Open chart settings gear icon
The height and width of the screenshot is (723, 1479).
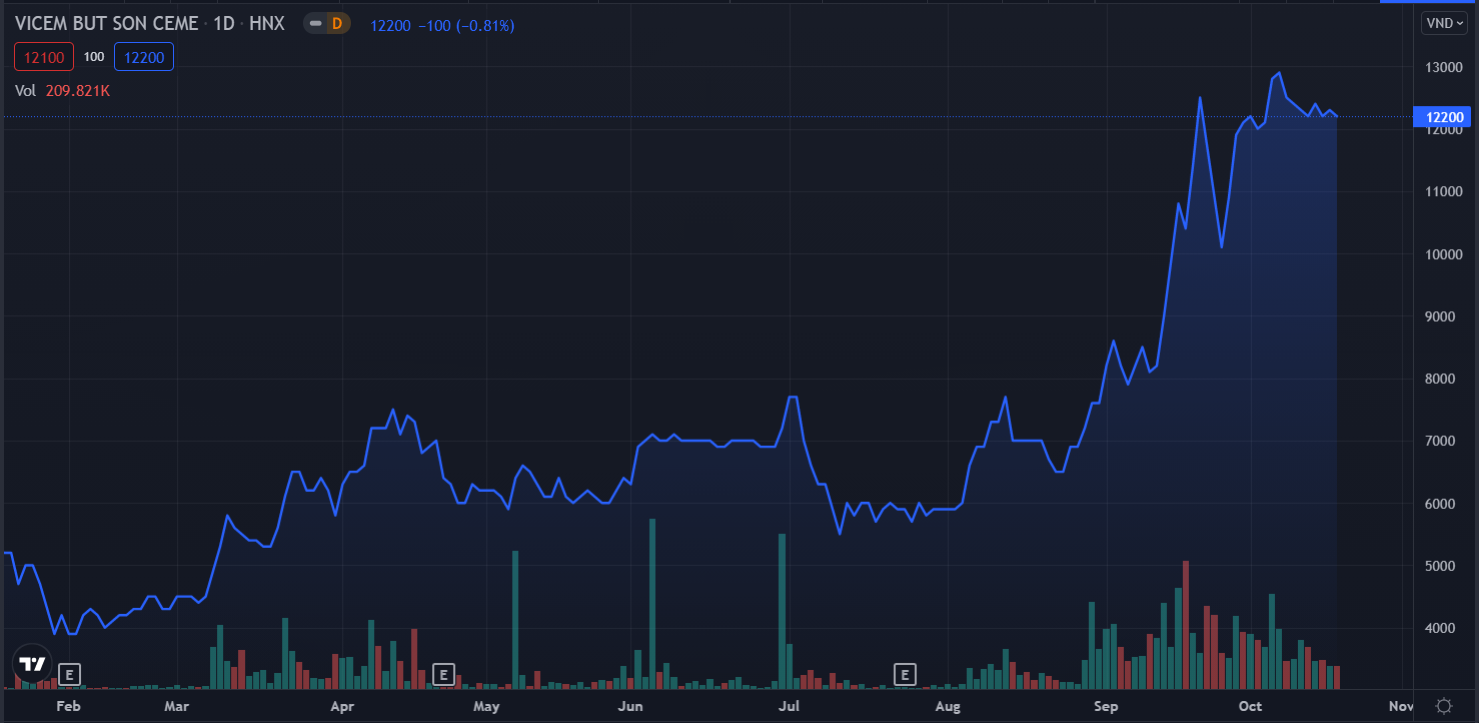pos(1443,706)
